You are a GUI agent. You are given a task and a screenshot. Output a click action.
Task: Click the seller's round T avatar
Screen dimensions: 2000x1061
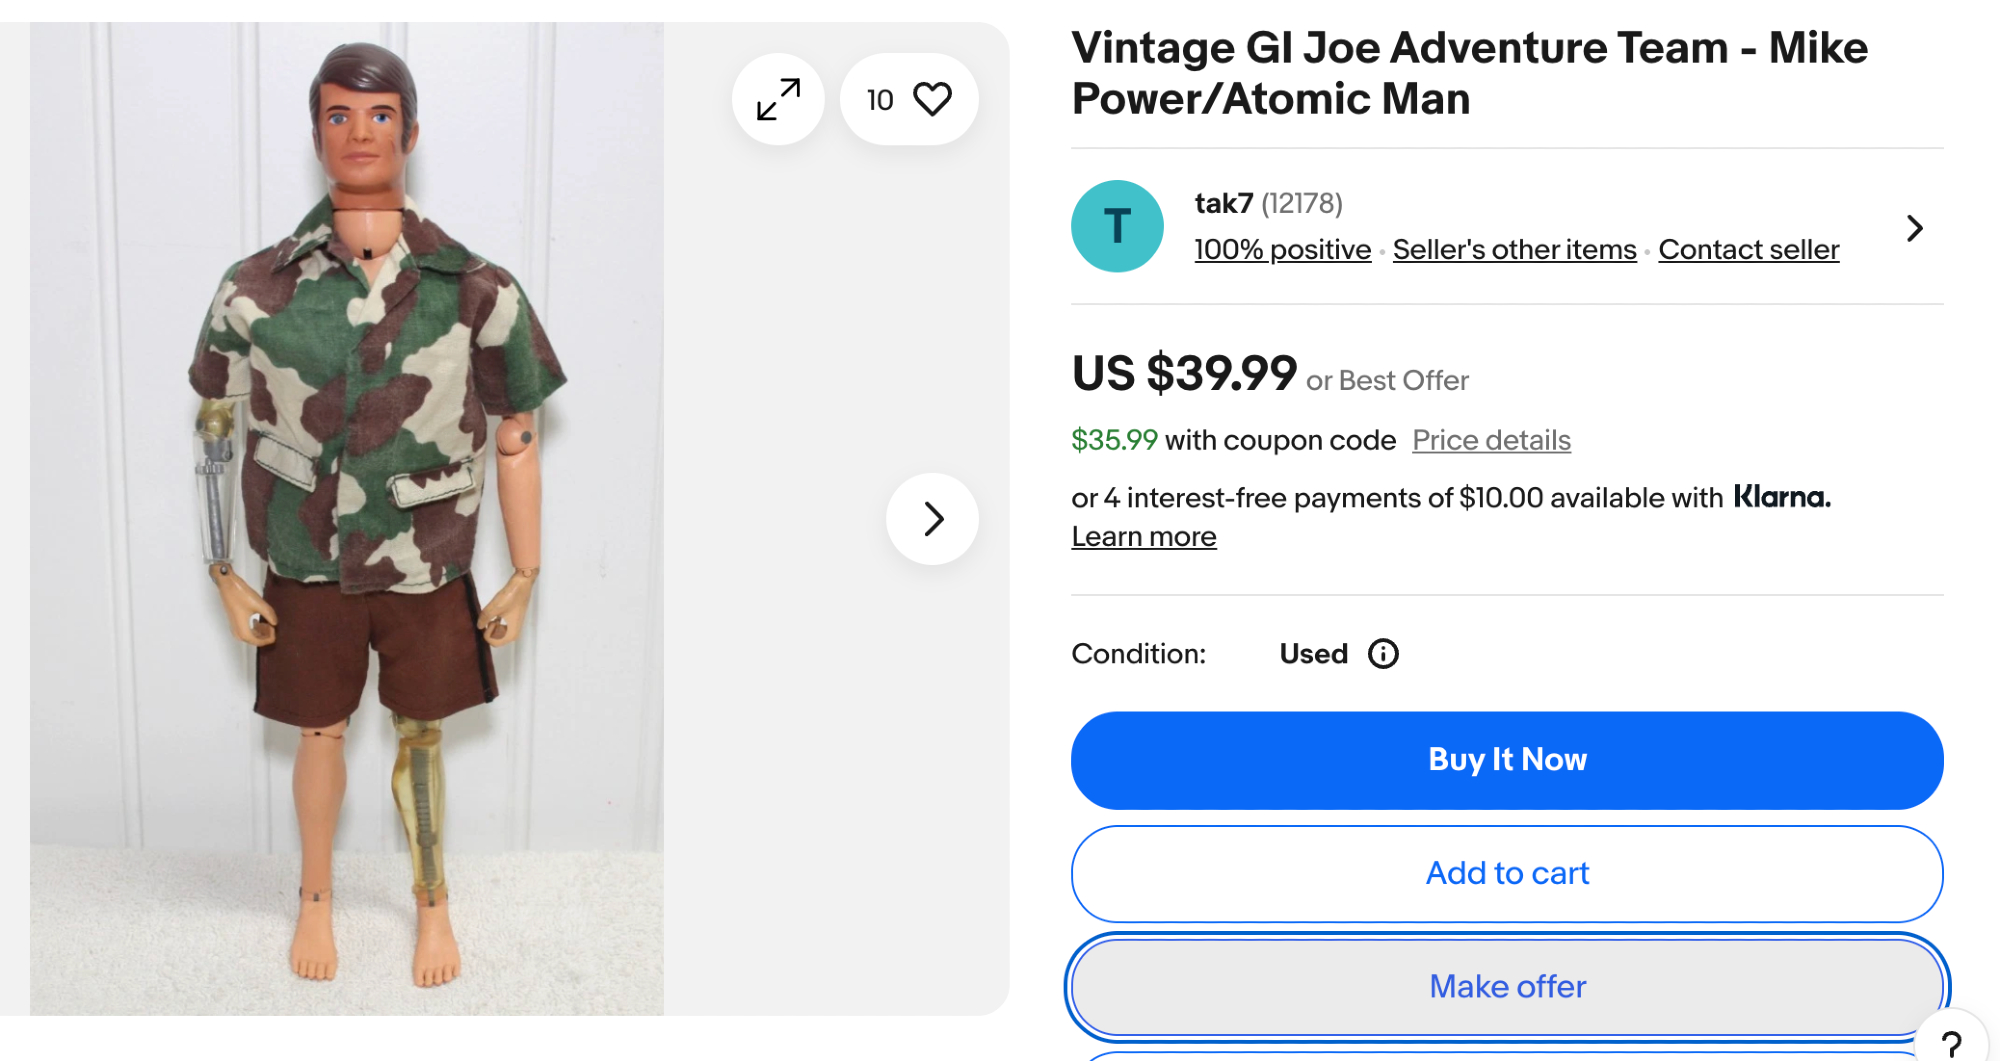click(1117, 226)
